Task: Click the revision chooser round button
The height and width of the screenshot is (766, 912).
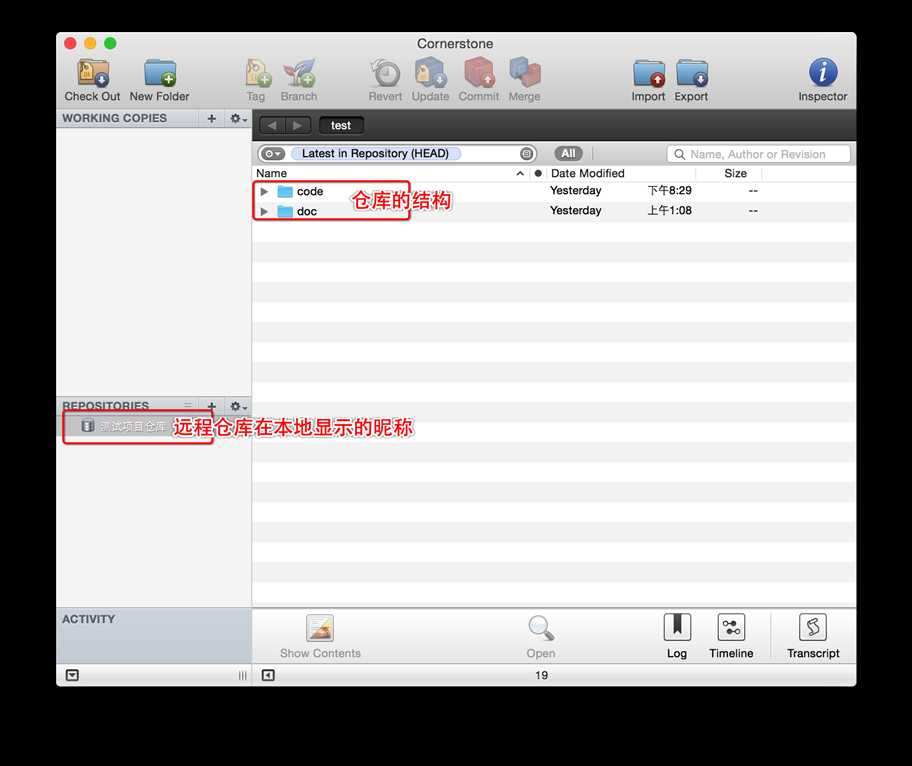Action: pos(526,154)
